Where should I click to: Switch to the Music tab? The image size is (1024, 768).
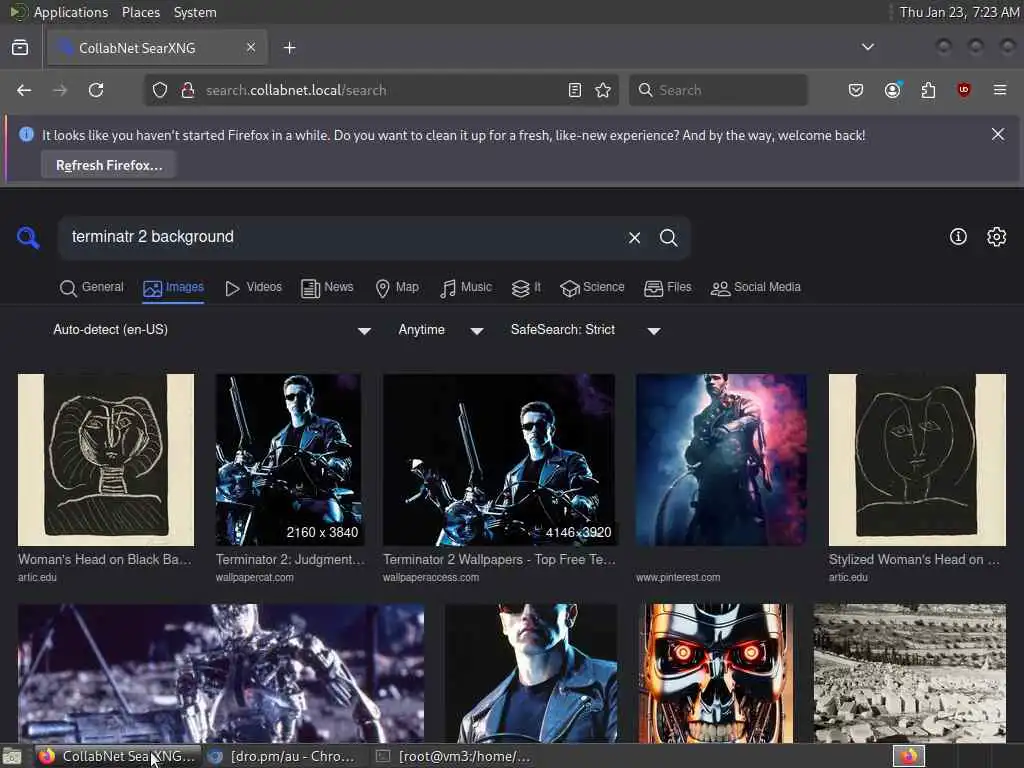click(466, 287)
